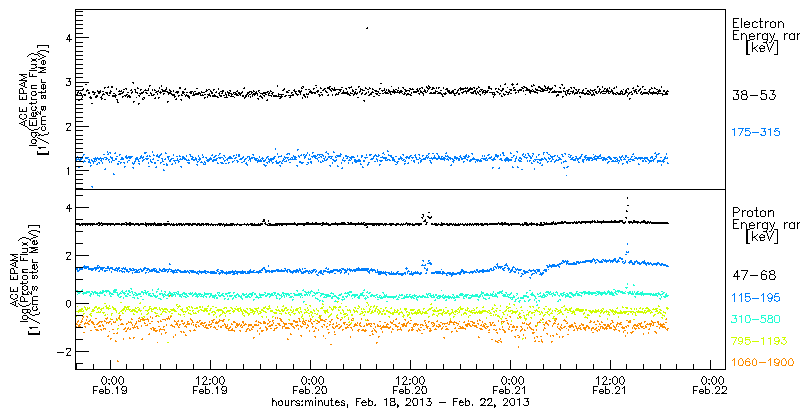Click the proton spike peak near 12:00 Feb.21
Viewport: 800px width, 410px height.
click(x=627, y=198)
